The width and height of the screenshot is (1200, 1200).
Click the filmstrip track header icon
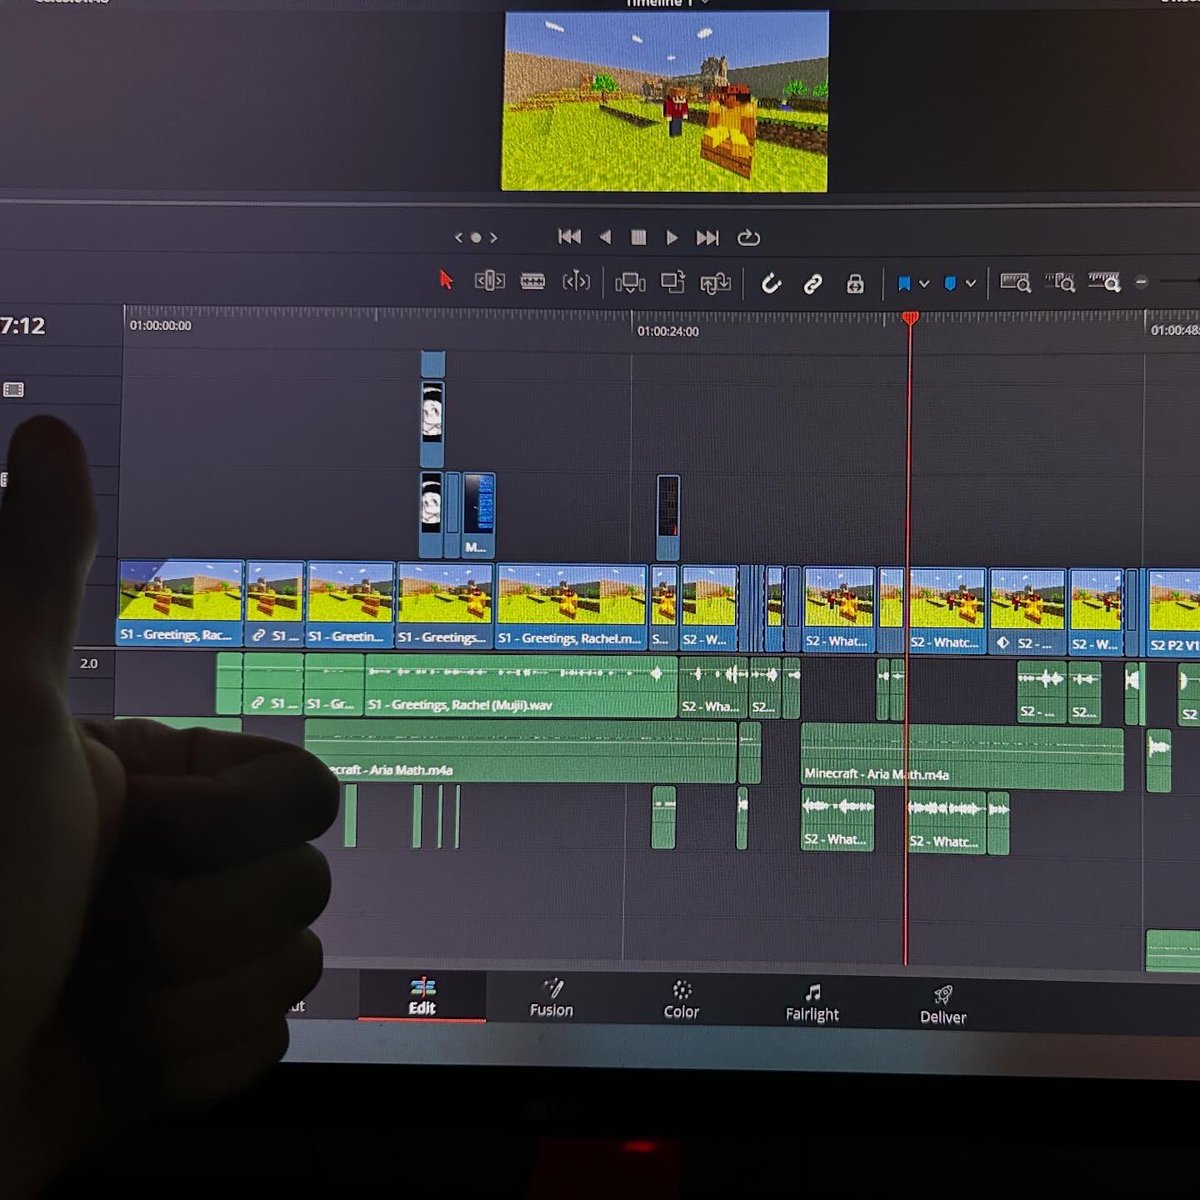tap(13, 389)
